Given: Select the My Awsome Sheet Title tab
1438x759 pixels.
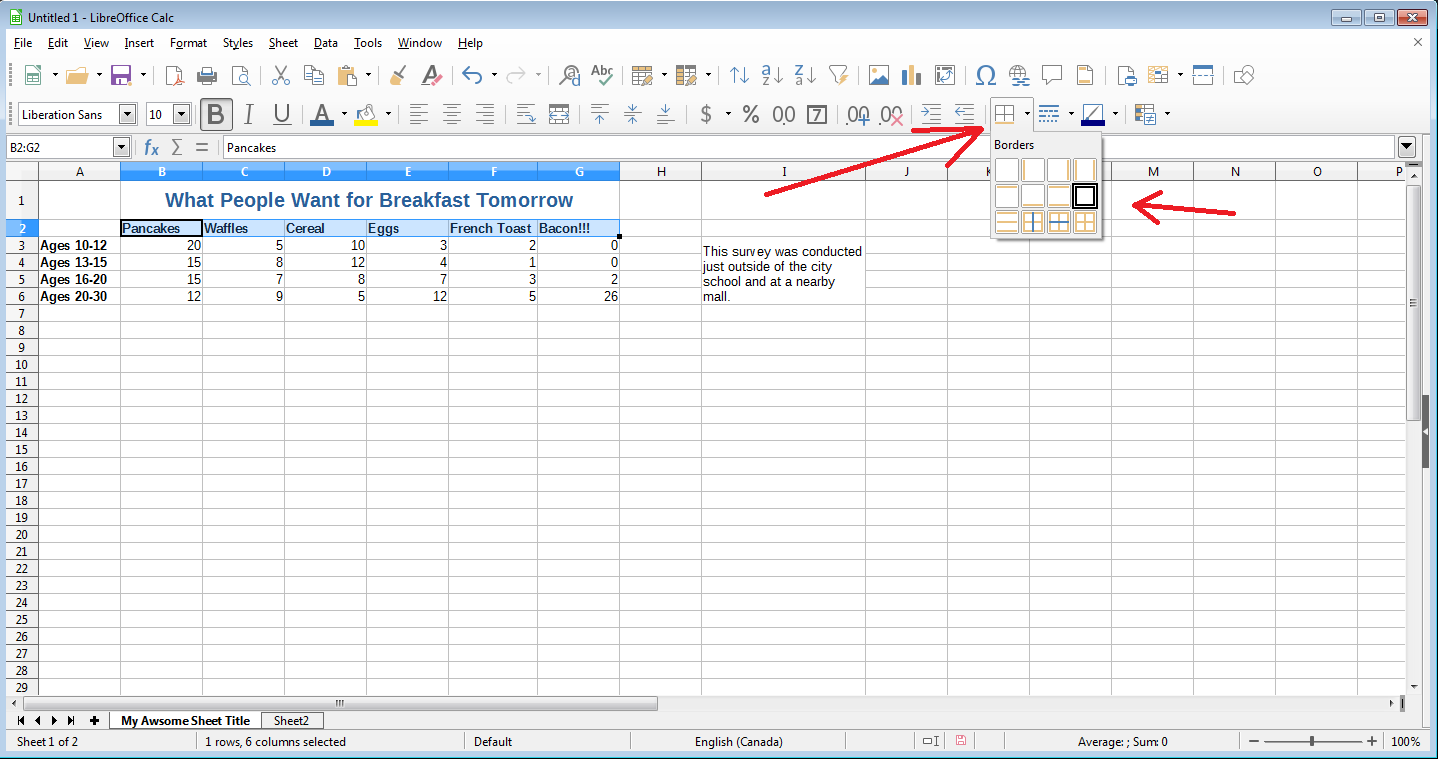Looking at the screenshot, I should pyautogui.click(x=186, y=720).
